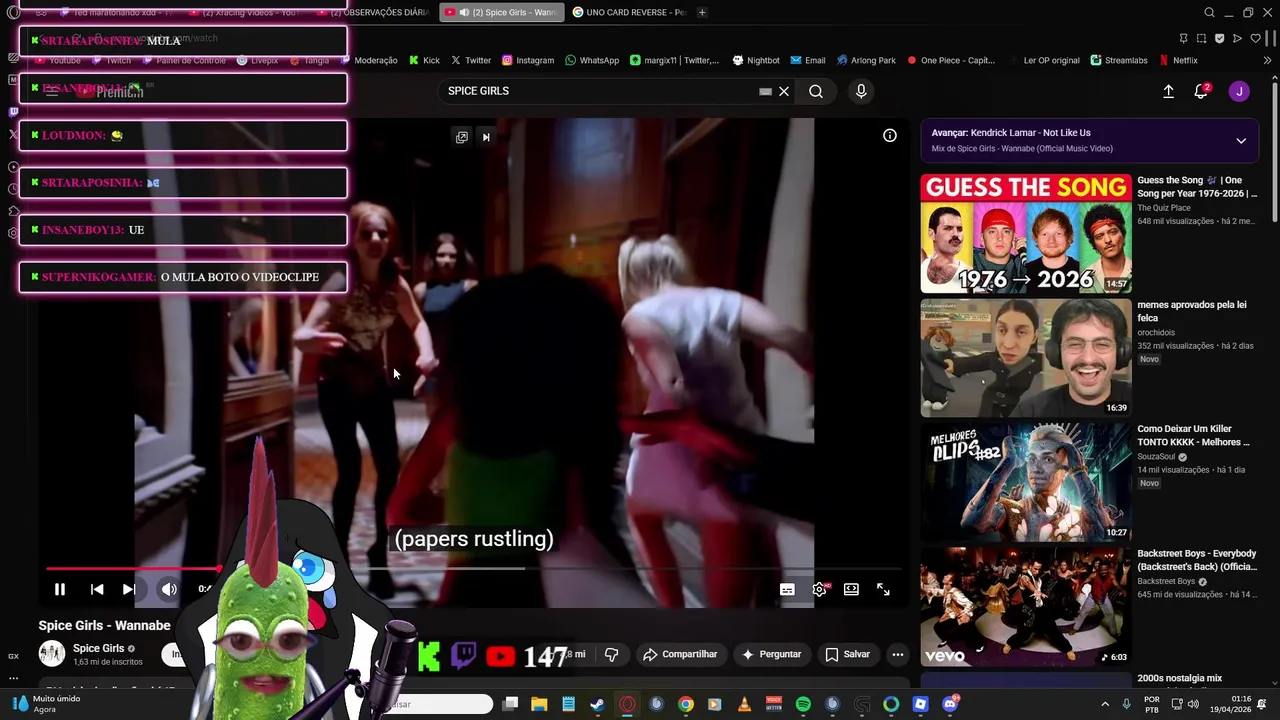Open WhatsApp bookmark
This screenshot has height=720, width=1280.
[592, 60]
